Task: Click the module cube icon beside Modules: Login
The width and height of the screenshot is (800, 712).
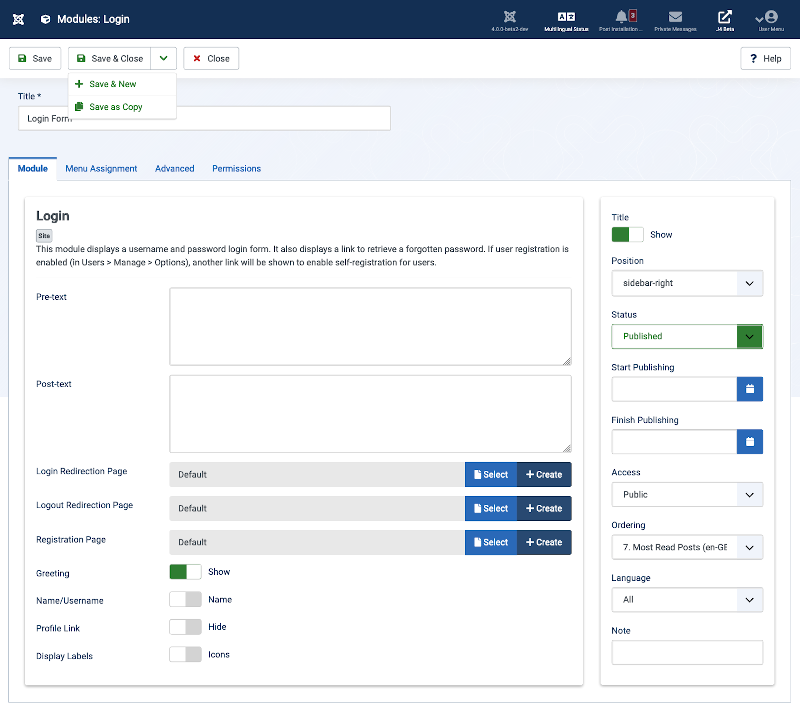Action: click(x=45, y=19)
